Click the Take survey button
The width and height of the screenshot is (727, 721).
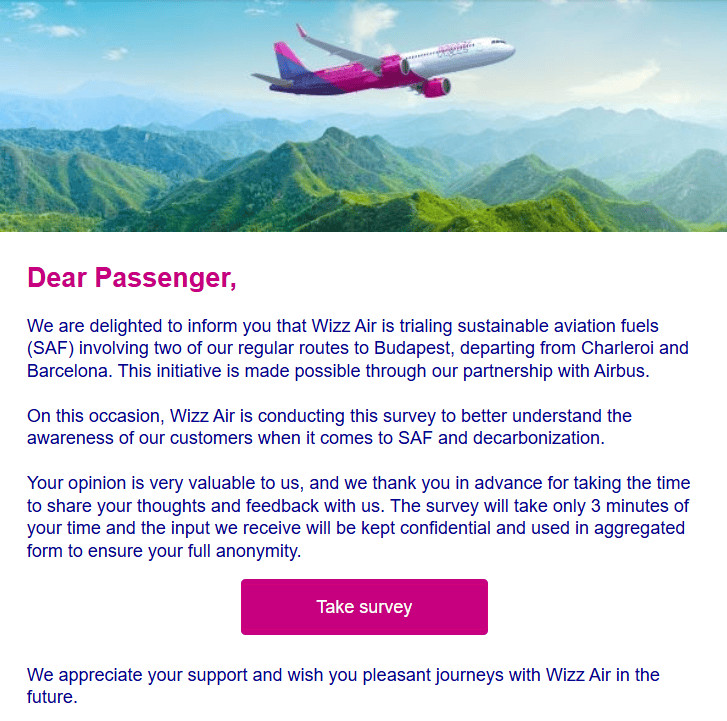pos(364,607)
